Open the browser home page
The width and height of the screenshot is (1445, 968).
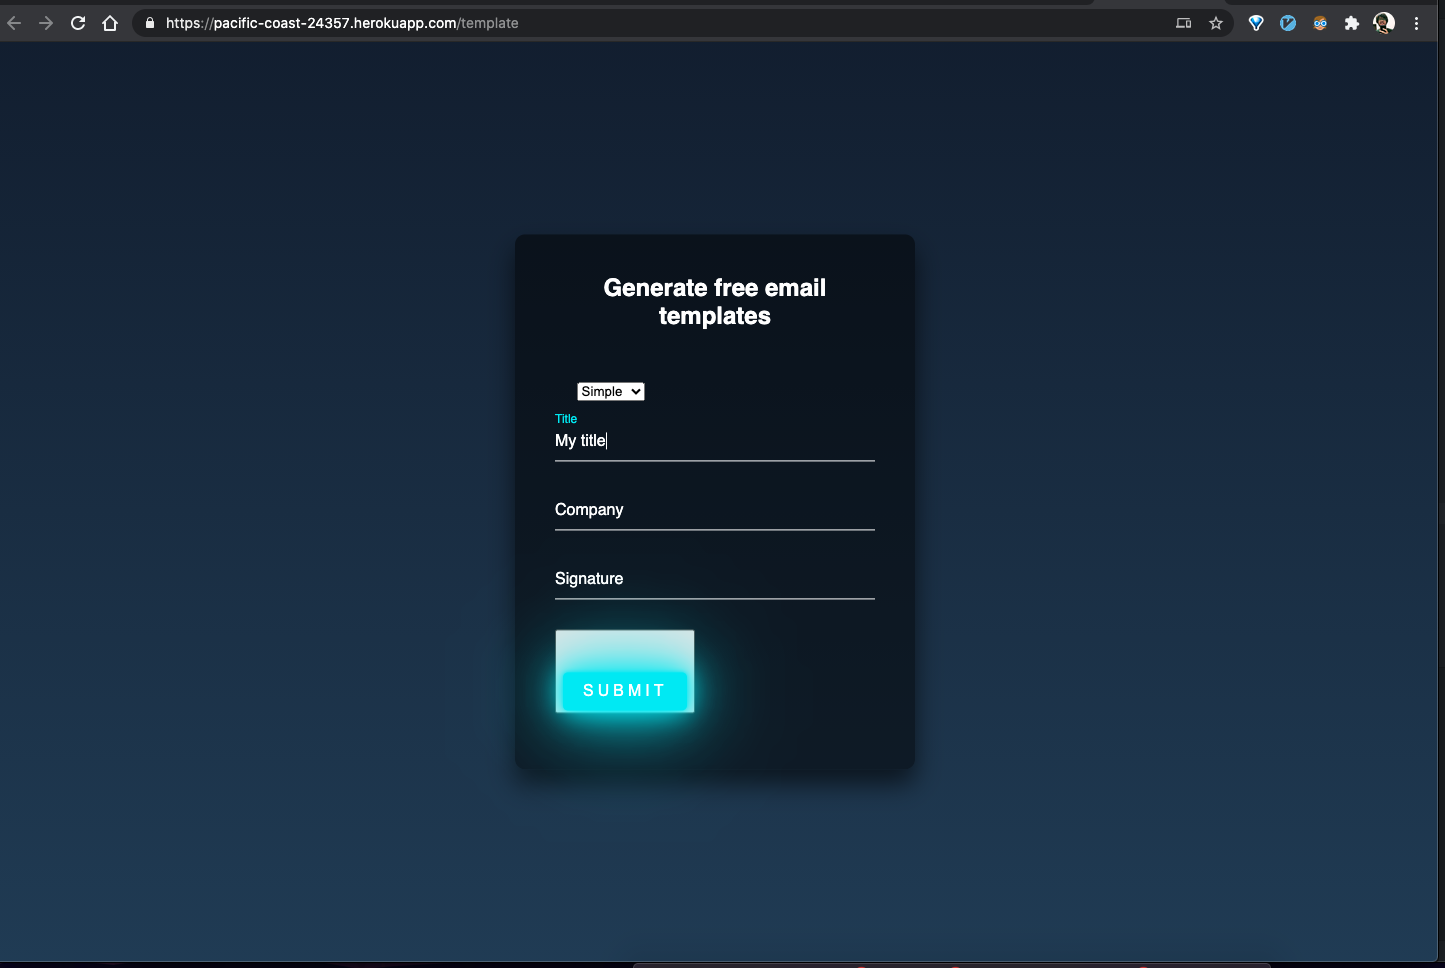click(110, 23)
